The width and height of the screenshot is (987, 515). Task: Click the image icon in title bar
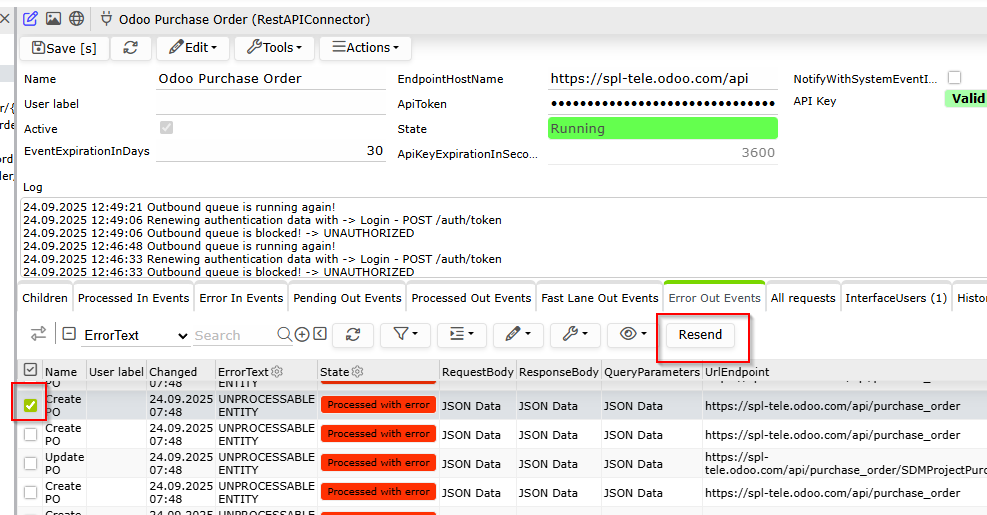coord(54,18)
